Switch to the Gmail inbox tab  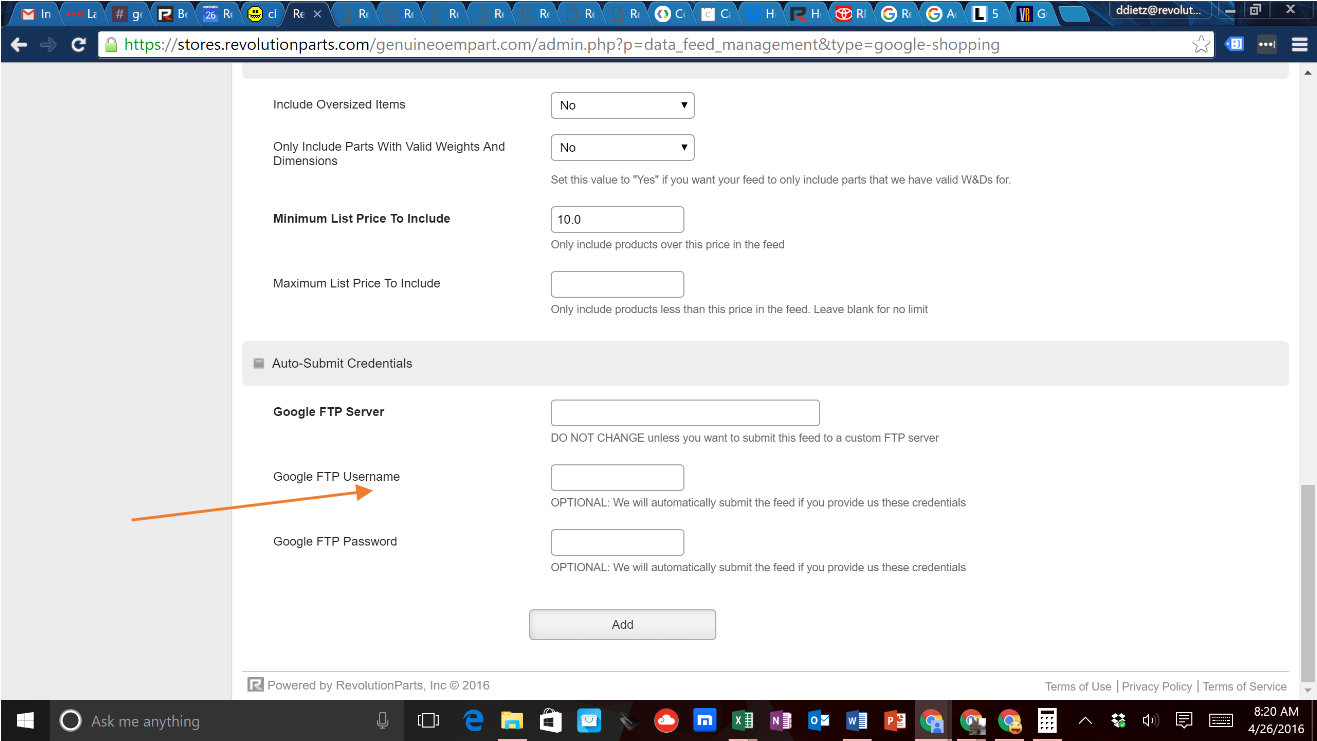37,14
